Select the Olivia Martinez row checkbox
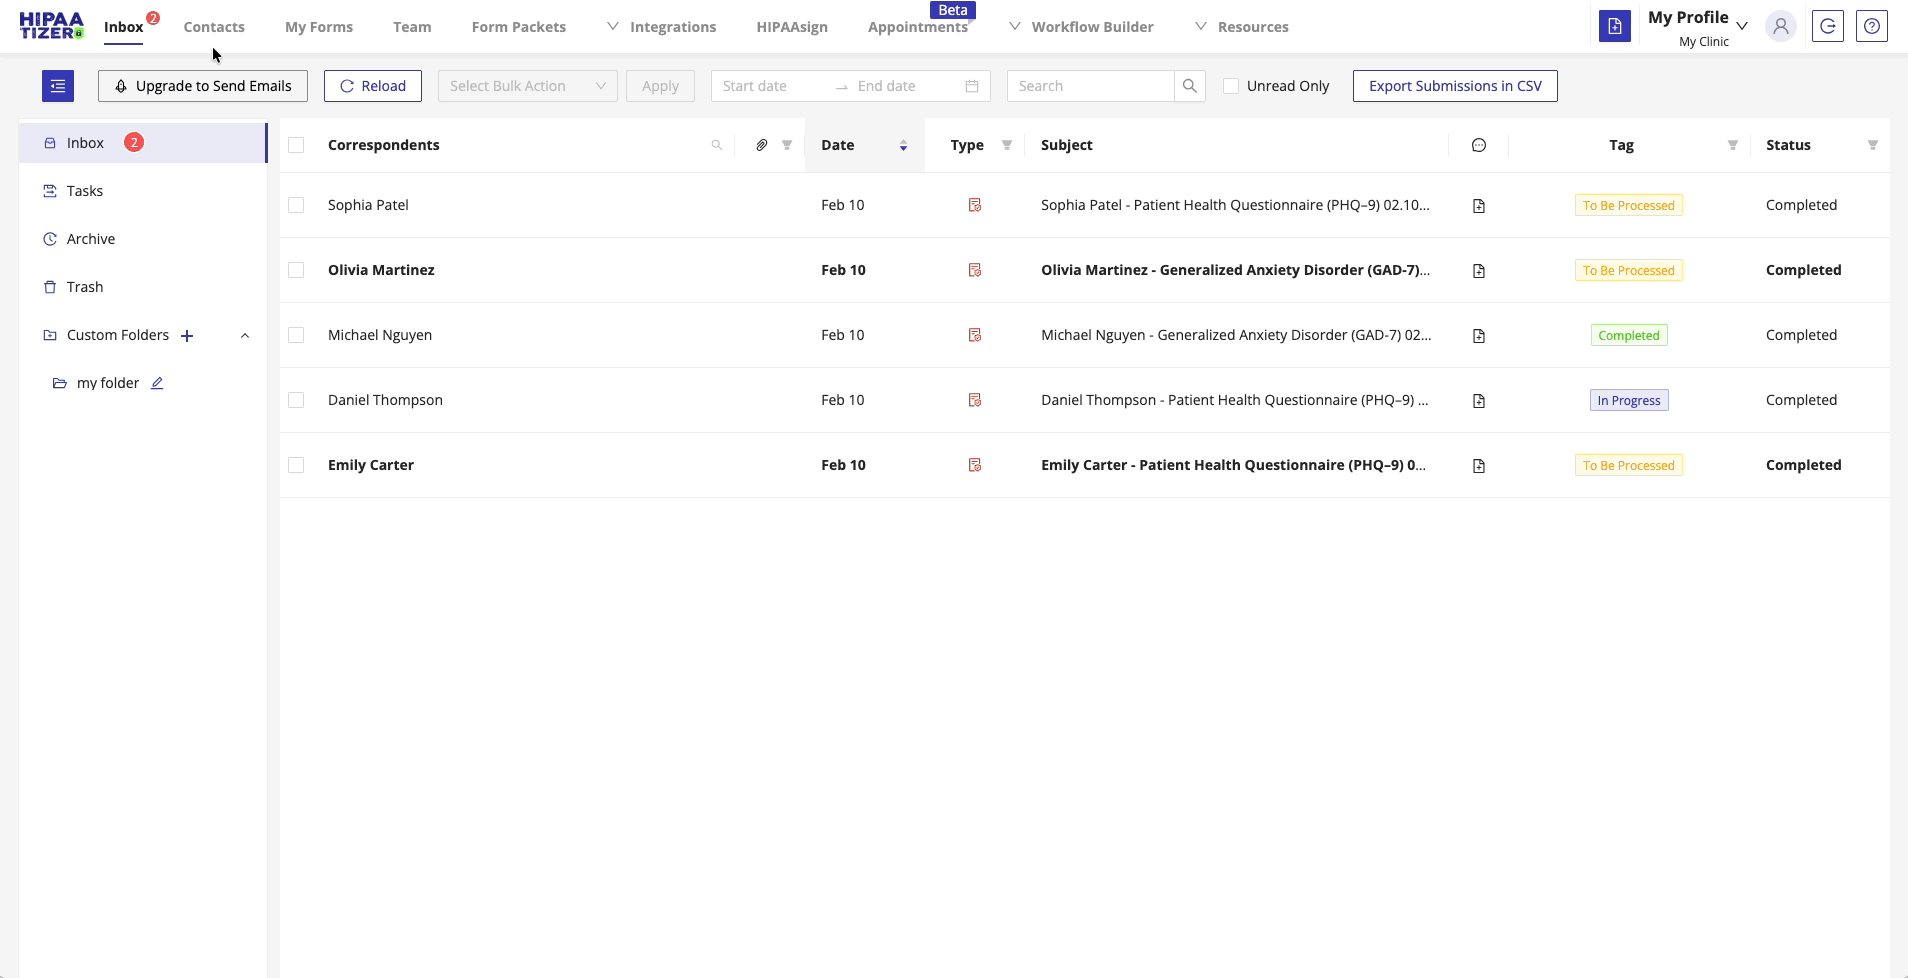Viewport: 1908px width, 978px height. (x=296, y=270)
